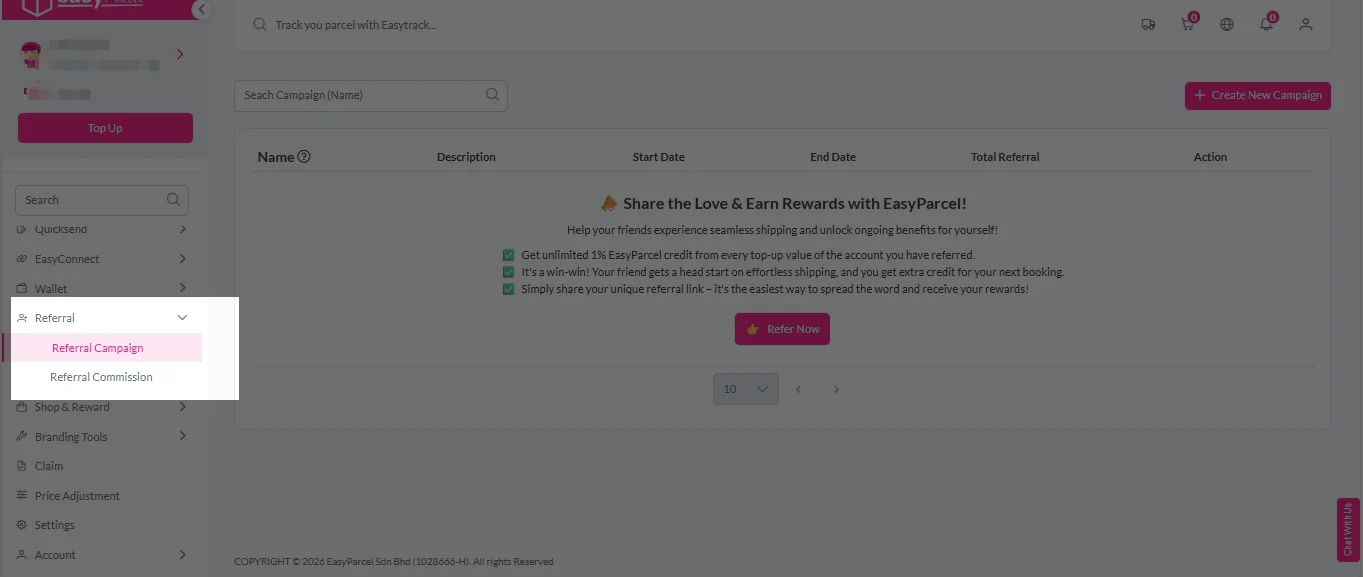1363x577 pixels.
Task: Open the Settings gear icon
Action: click(x=22, y=524)
